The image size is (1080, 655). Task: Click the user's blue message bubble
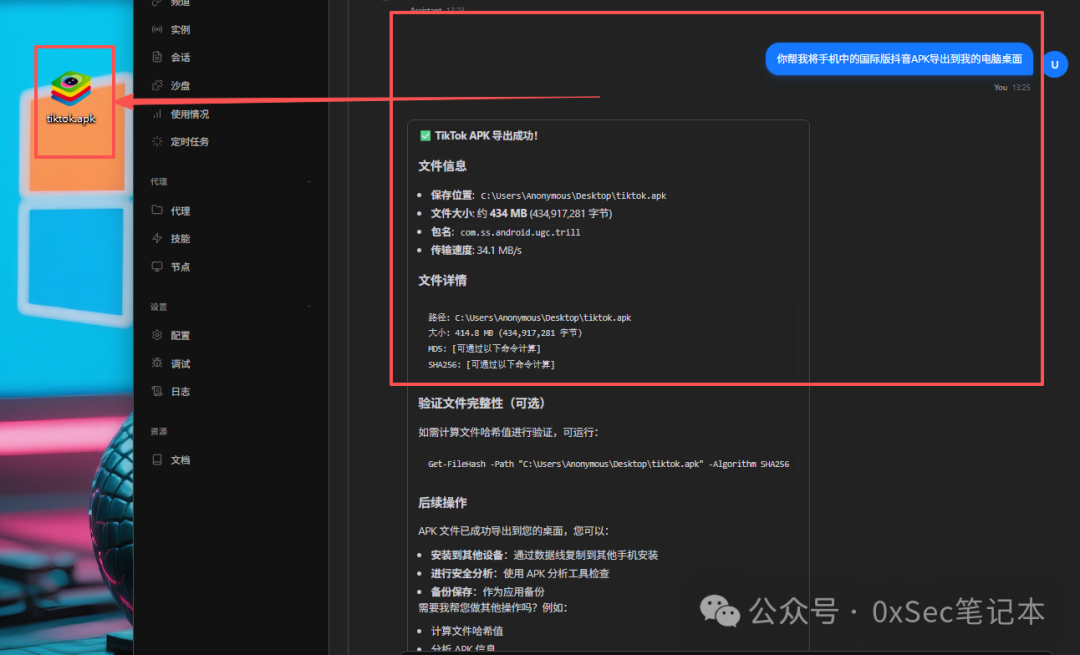tap(899, 59)
